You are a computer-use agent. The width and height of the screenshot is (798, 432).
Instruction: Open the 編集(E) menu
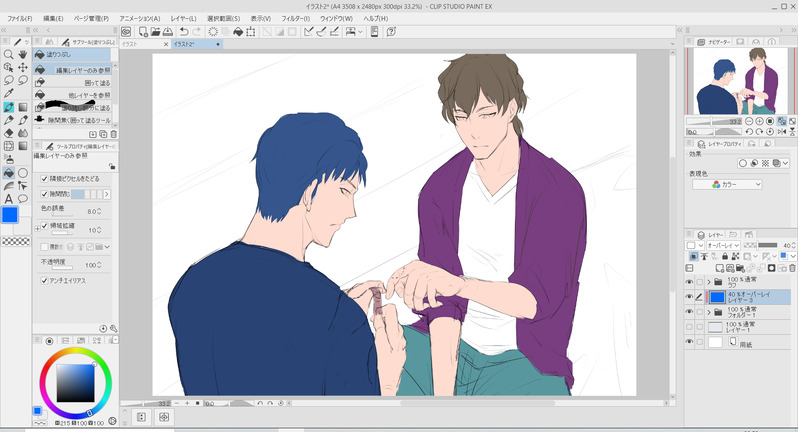pyautogui.click(x=53, y=18)
